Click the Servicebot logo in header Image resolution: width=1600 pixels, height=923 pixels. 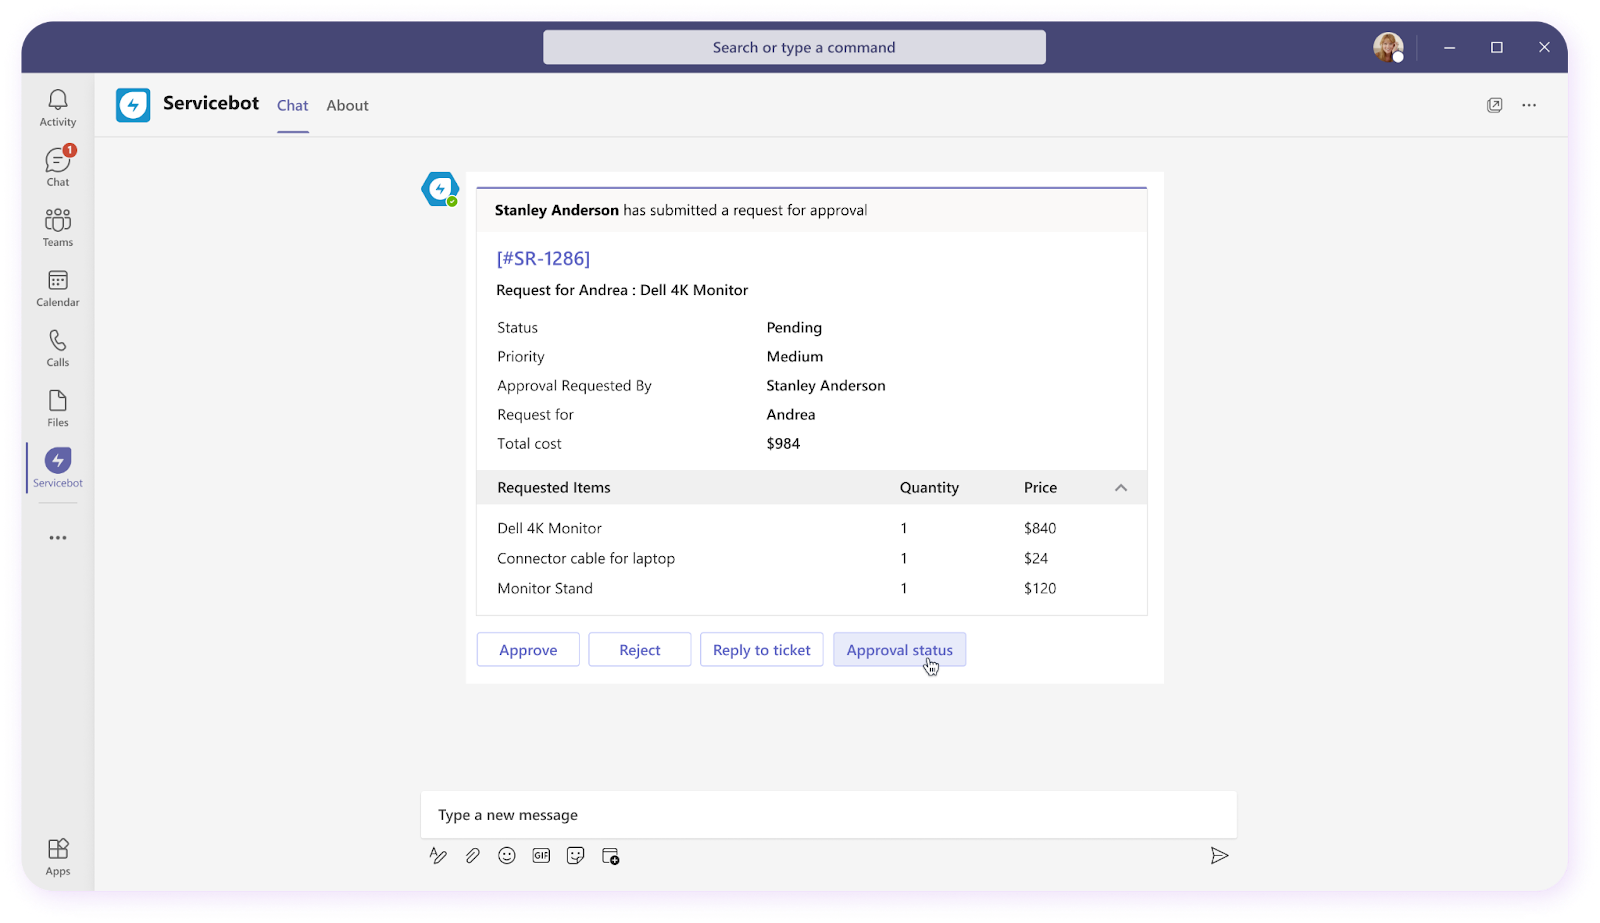coord(133,105)
